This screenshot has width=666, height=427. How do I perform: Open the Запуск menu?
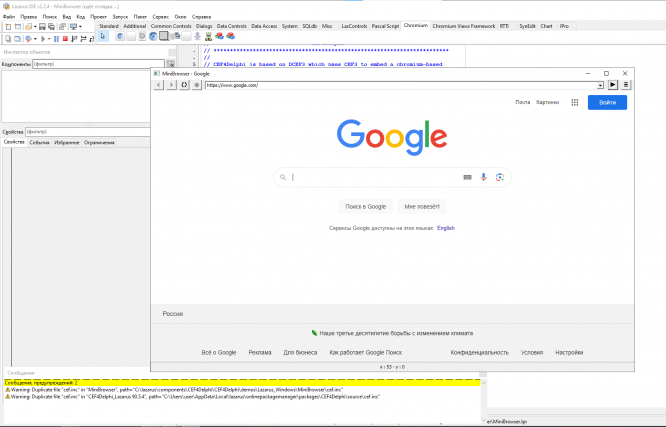click(x=120, y=17)
